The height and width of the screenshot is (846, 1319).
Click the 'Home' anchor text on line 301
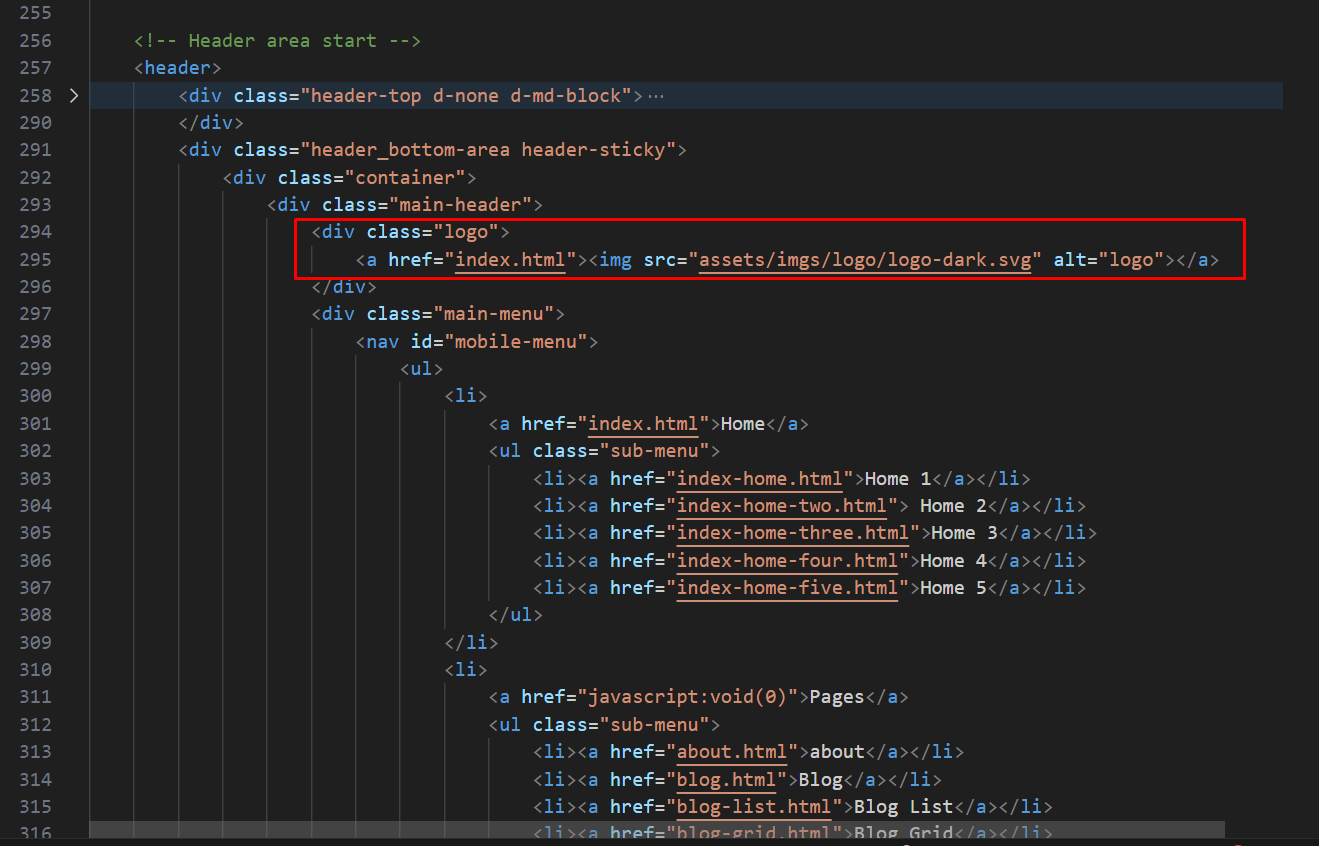pos(743,424)
